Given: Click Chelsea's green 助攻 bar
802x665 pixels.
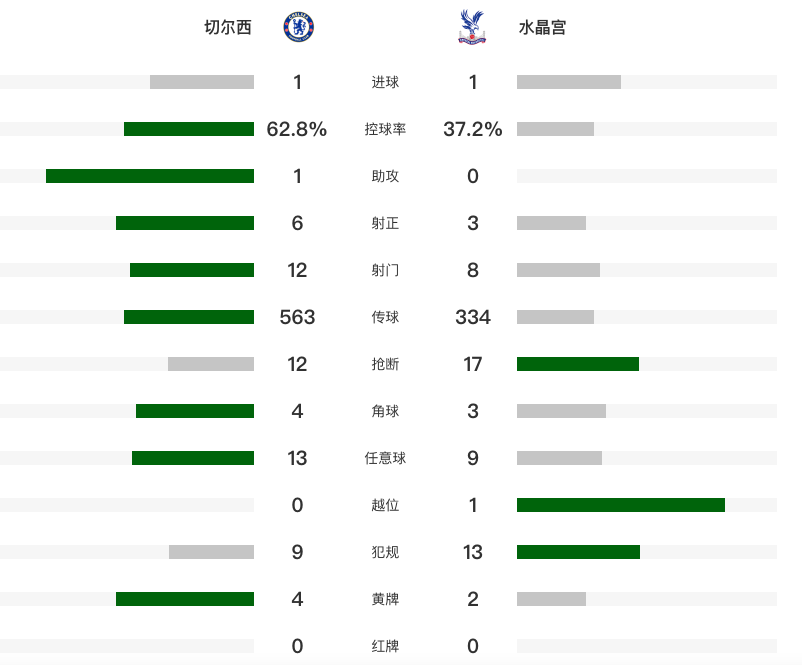Looking at the screenshot, I should [x=150, y=176].
